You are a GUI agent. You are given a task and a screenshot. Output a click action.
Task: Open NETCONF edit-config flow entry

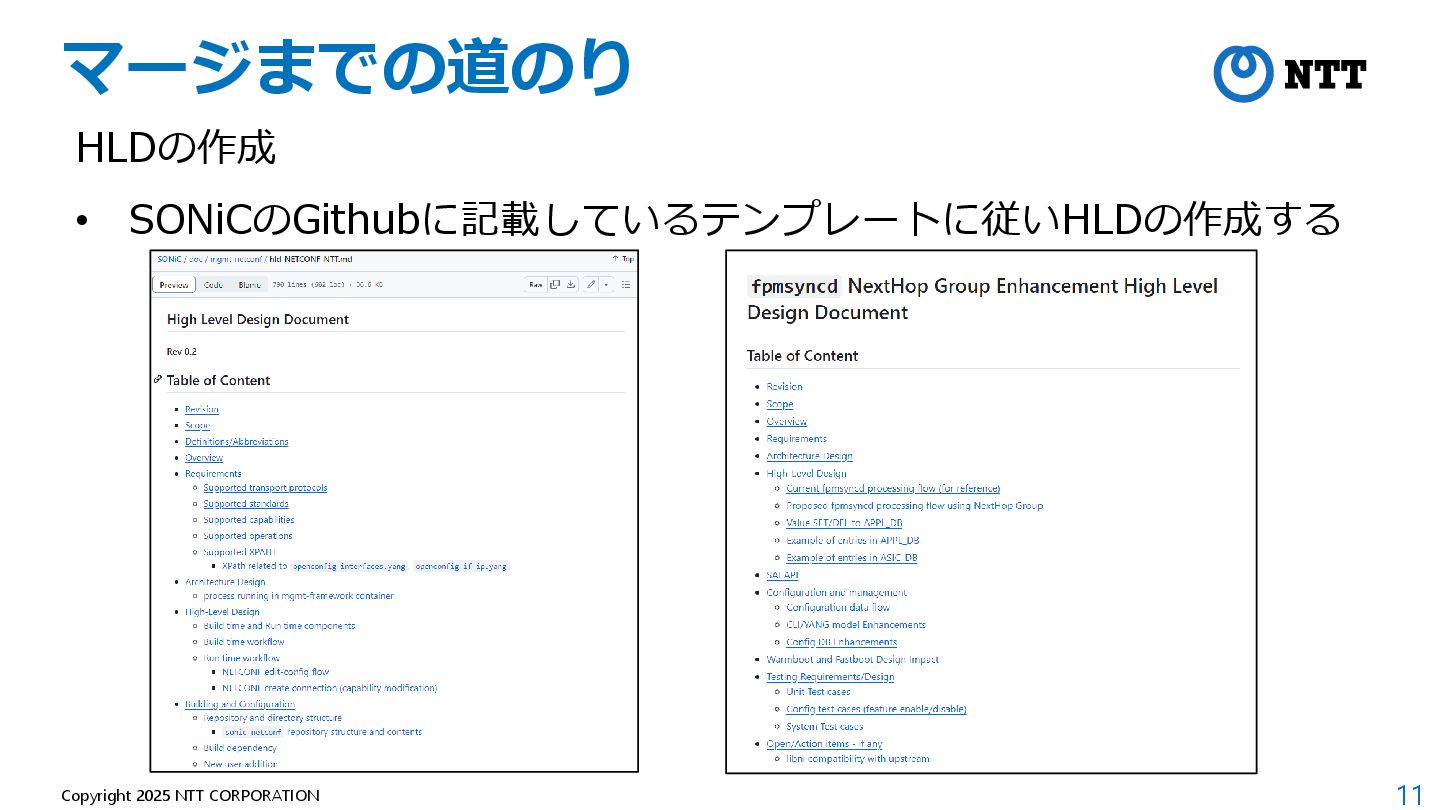(x=275, y=672)
